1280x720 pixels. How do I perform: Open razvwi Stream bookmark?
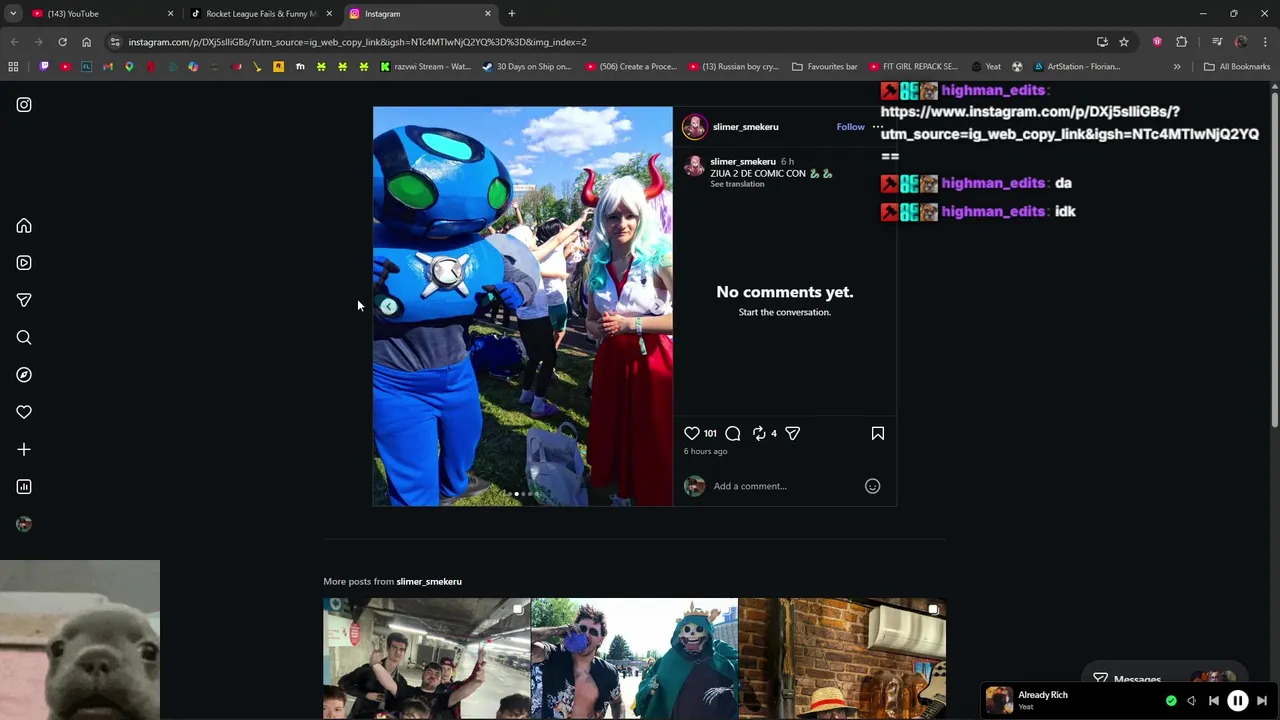click(426, 67)
